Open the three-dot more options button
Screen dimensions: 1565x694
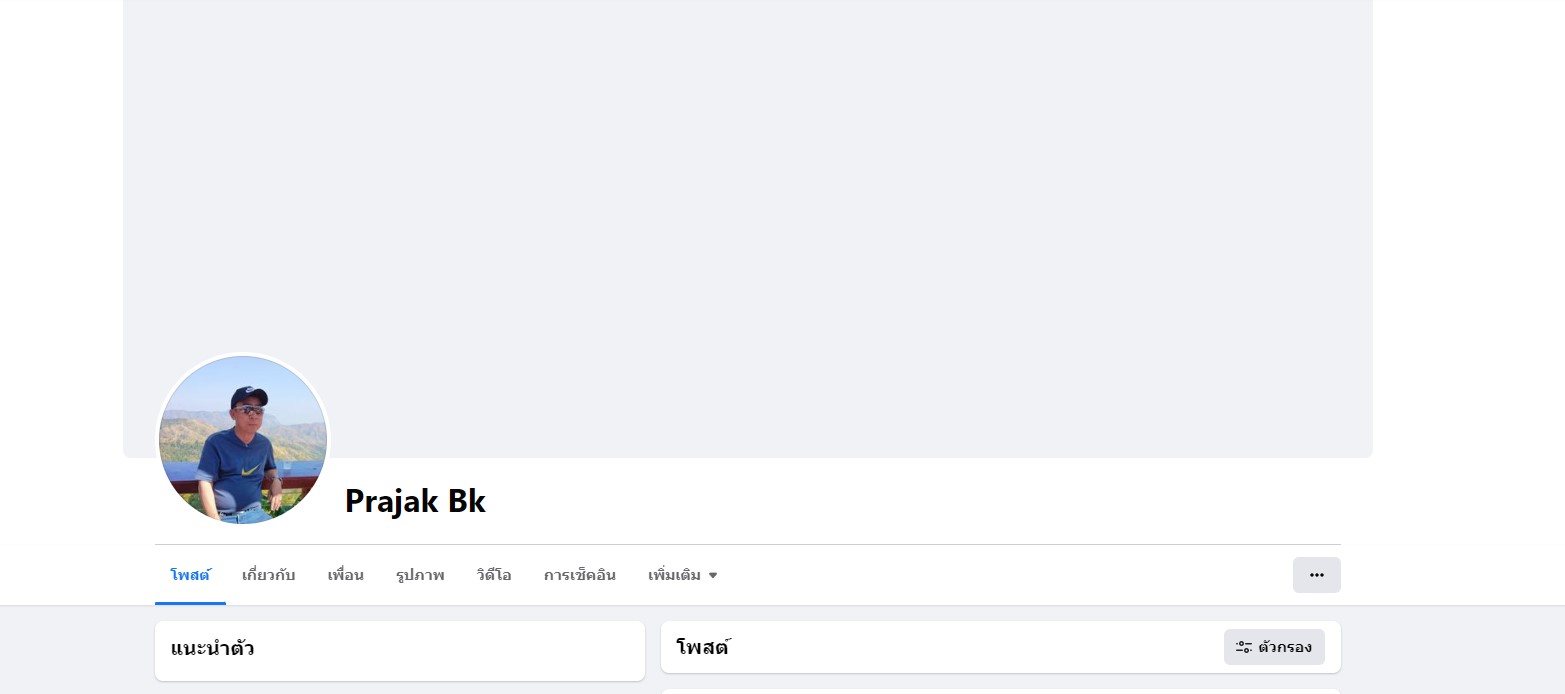[x=1316, y=575]
